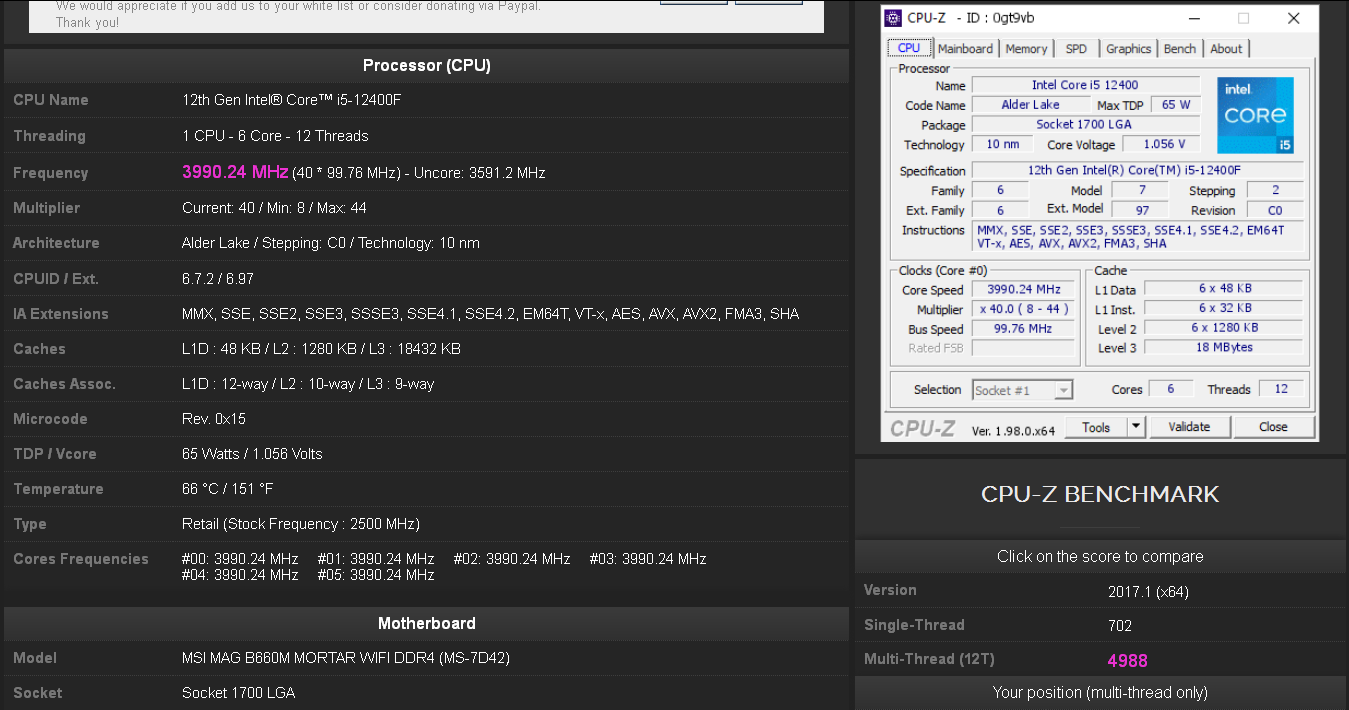This screenshot has width=1349, height=710.
Task: Click the Intel Core i5 logo badge
Action: (1256, 115)
